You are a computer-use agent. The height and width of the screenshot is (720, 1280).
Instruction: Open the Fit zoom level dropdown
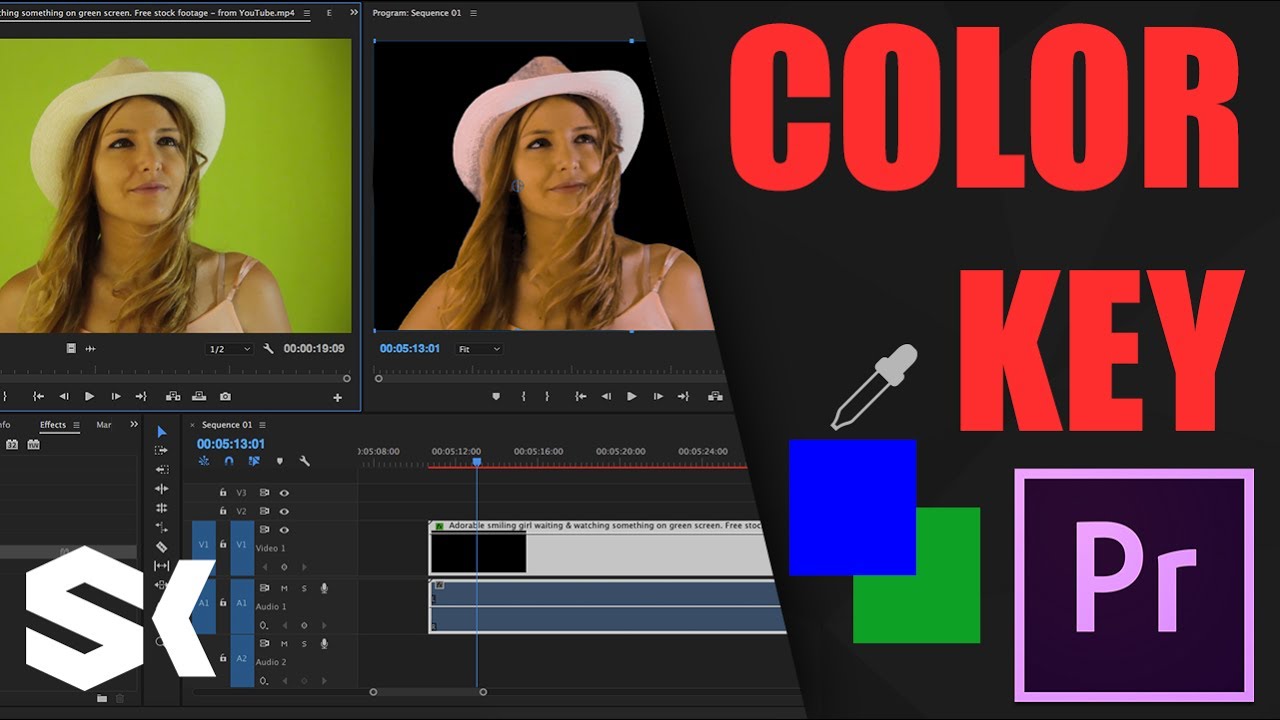click(x=479, y=349)
